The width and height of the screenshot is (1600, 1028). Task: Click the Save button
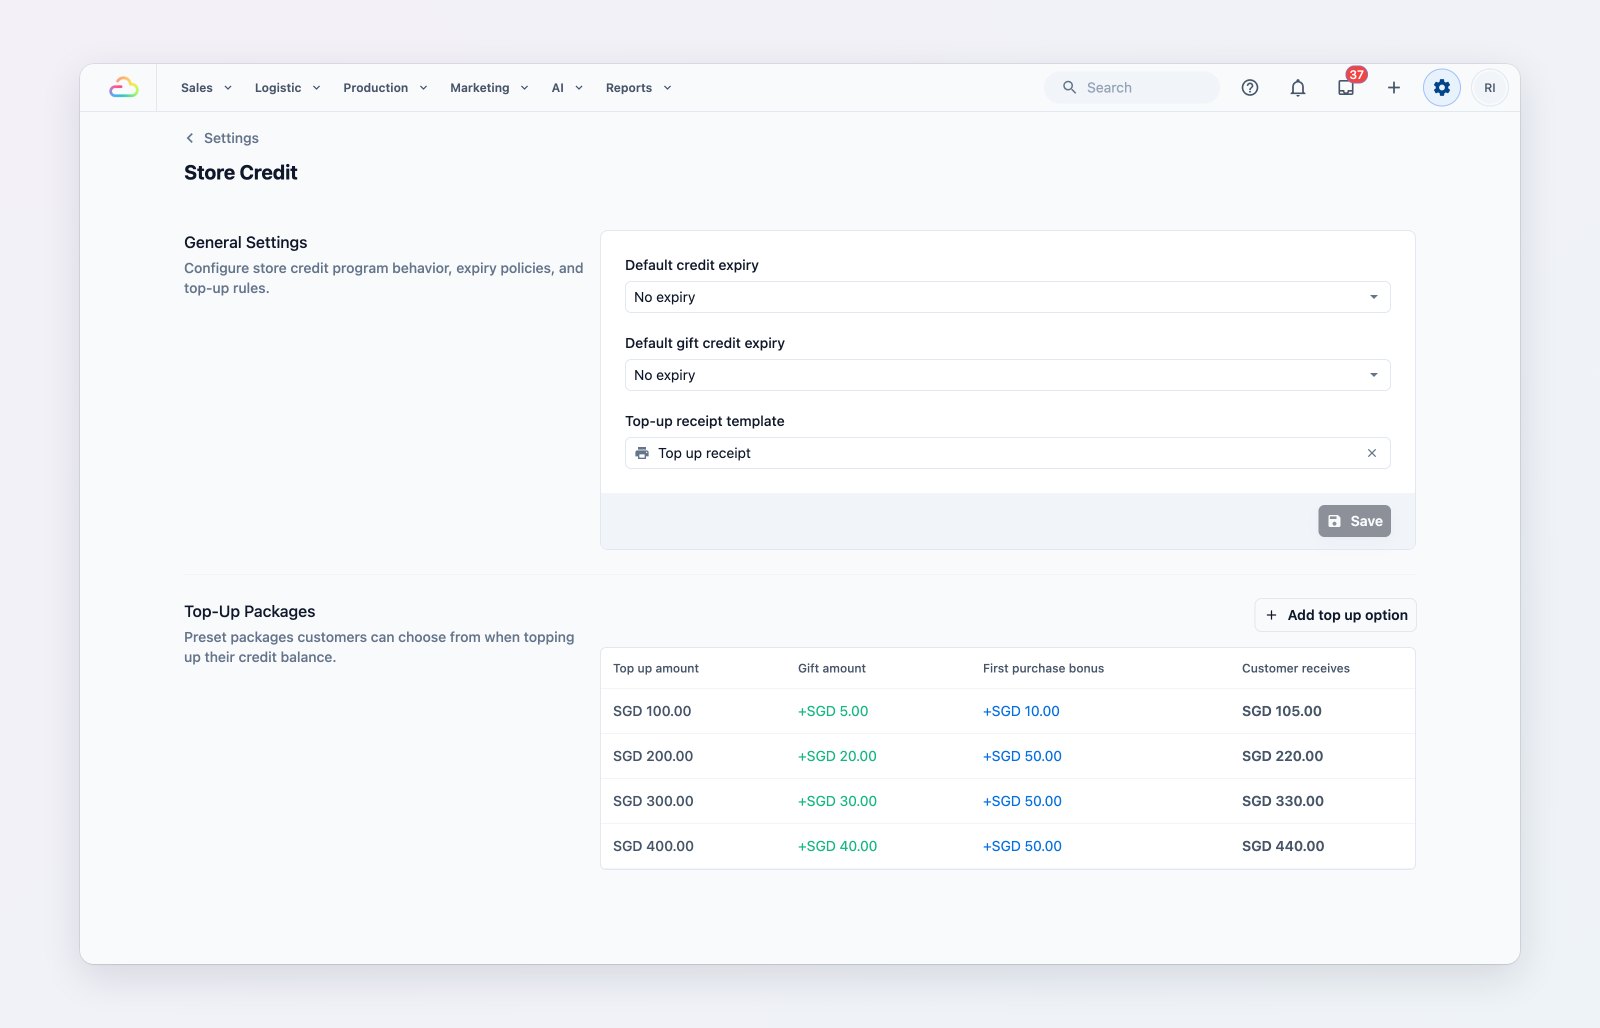1354,521
